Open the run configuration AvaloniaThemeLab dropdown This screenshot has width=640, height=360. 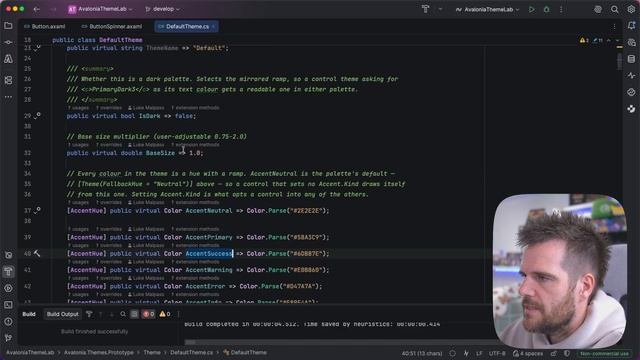point(488,9)
